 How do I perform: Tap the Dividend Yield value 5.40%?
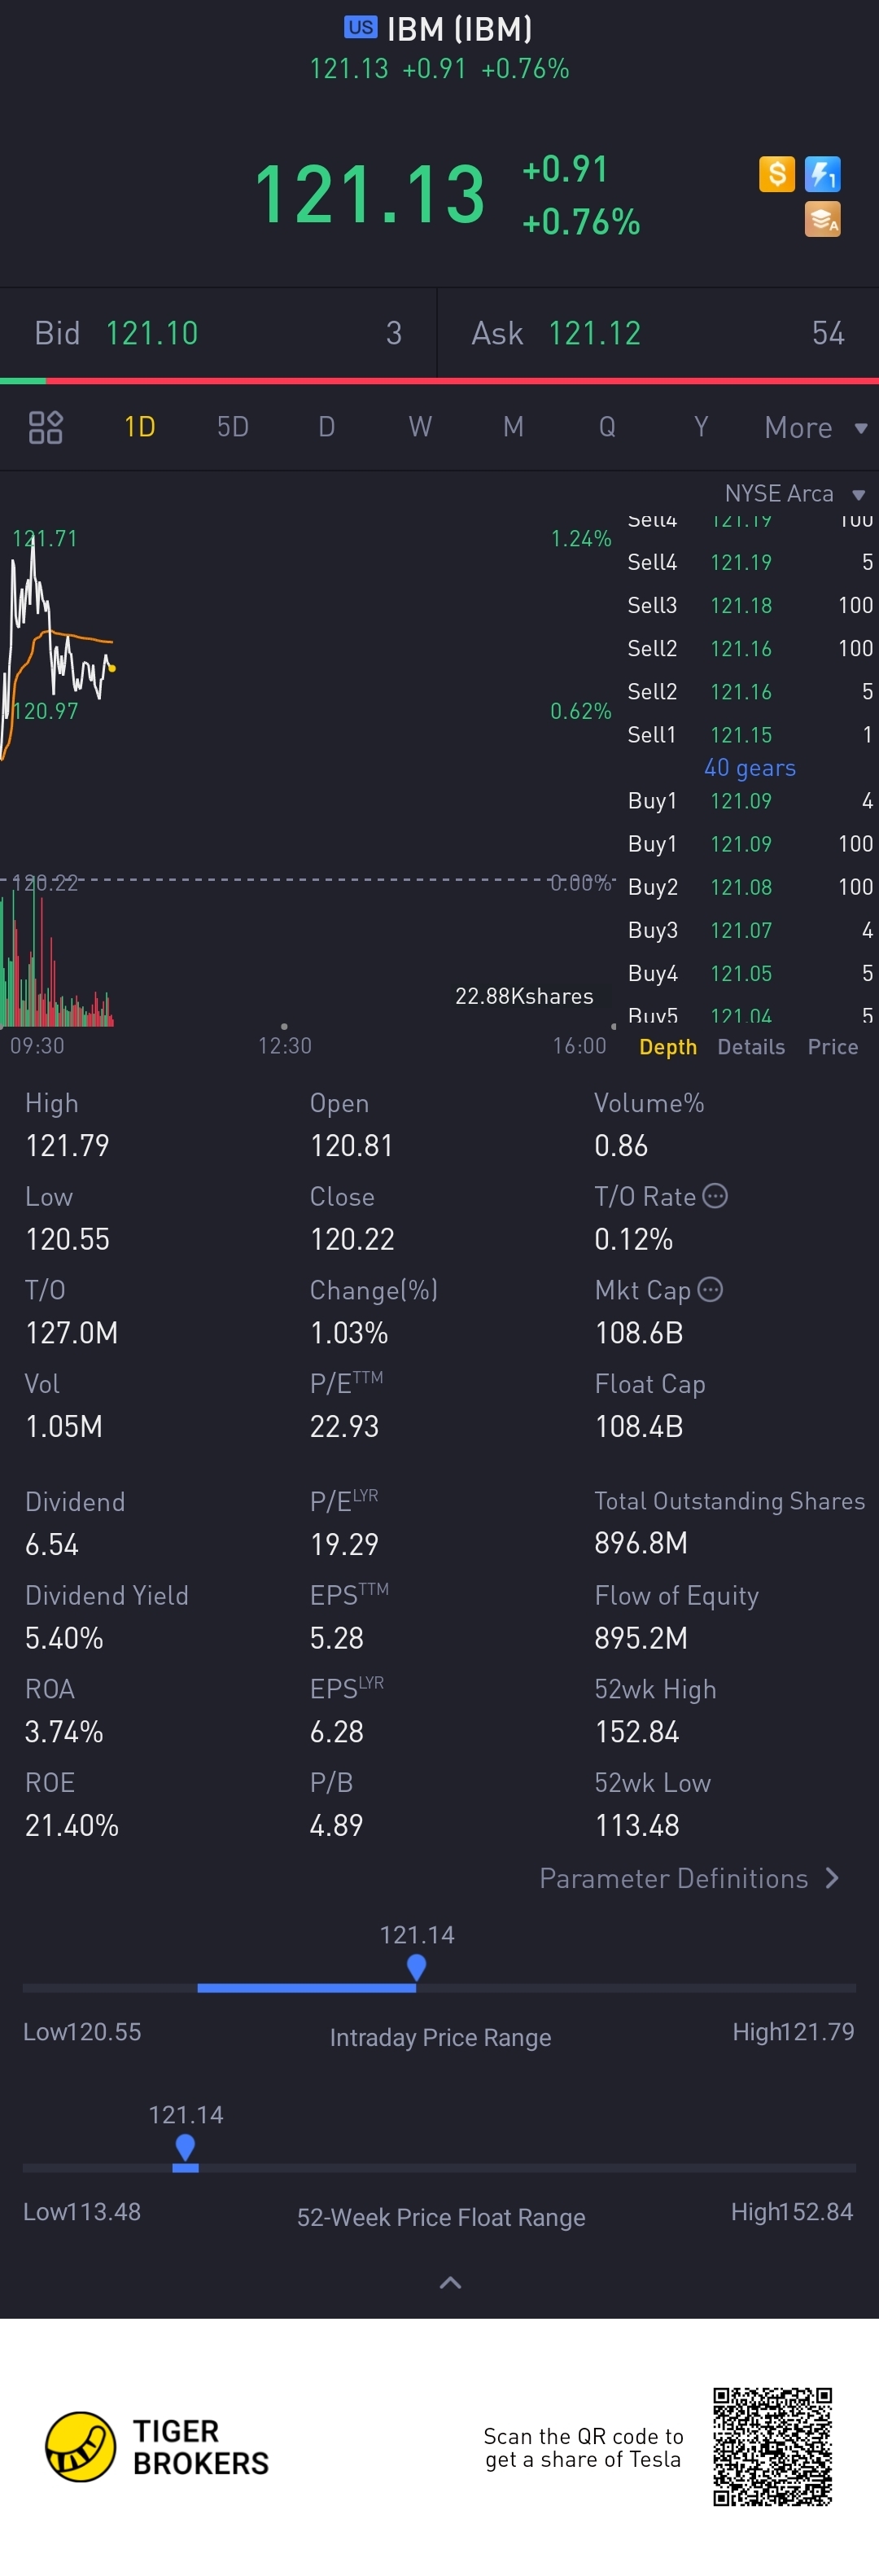click(x=64, y=1639)
